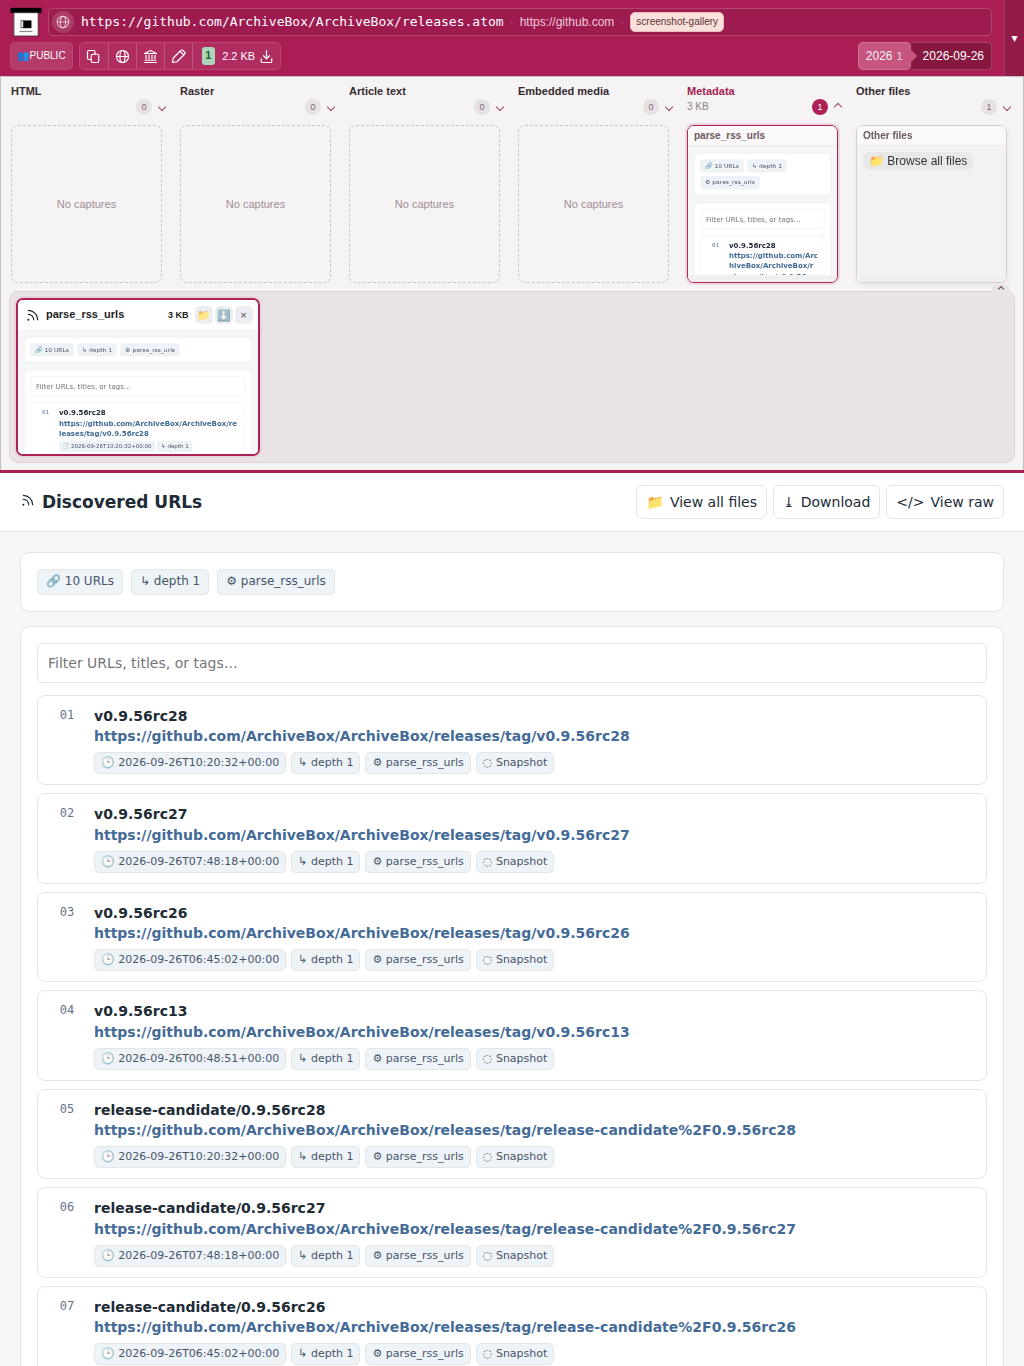This screenshot has height=1366, width=1024.
Task: Select the Article text column heading
Action: coord(377,91)
